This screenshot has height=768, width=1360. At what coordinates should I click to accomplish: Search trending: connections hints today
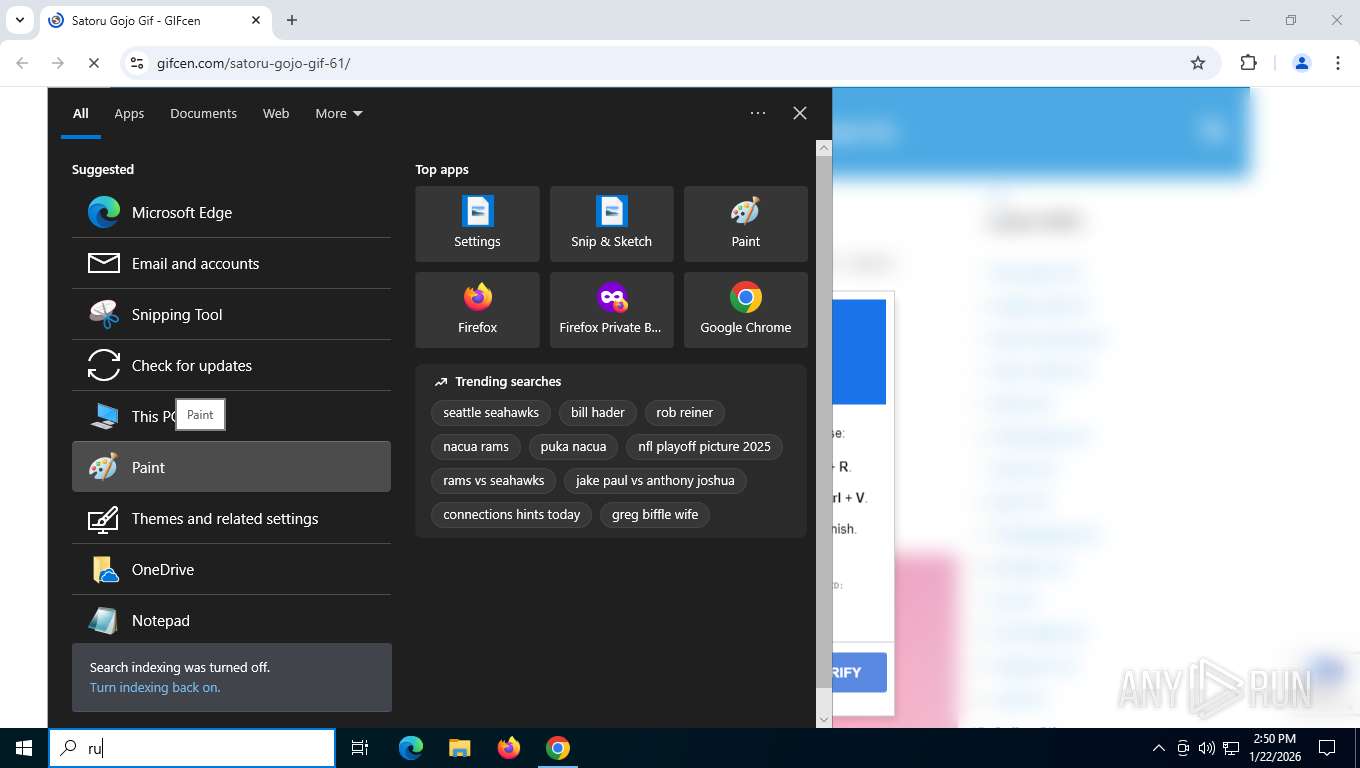pos(512,515)
